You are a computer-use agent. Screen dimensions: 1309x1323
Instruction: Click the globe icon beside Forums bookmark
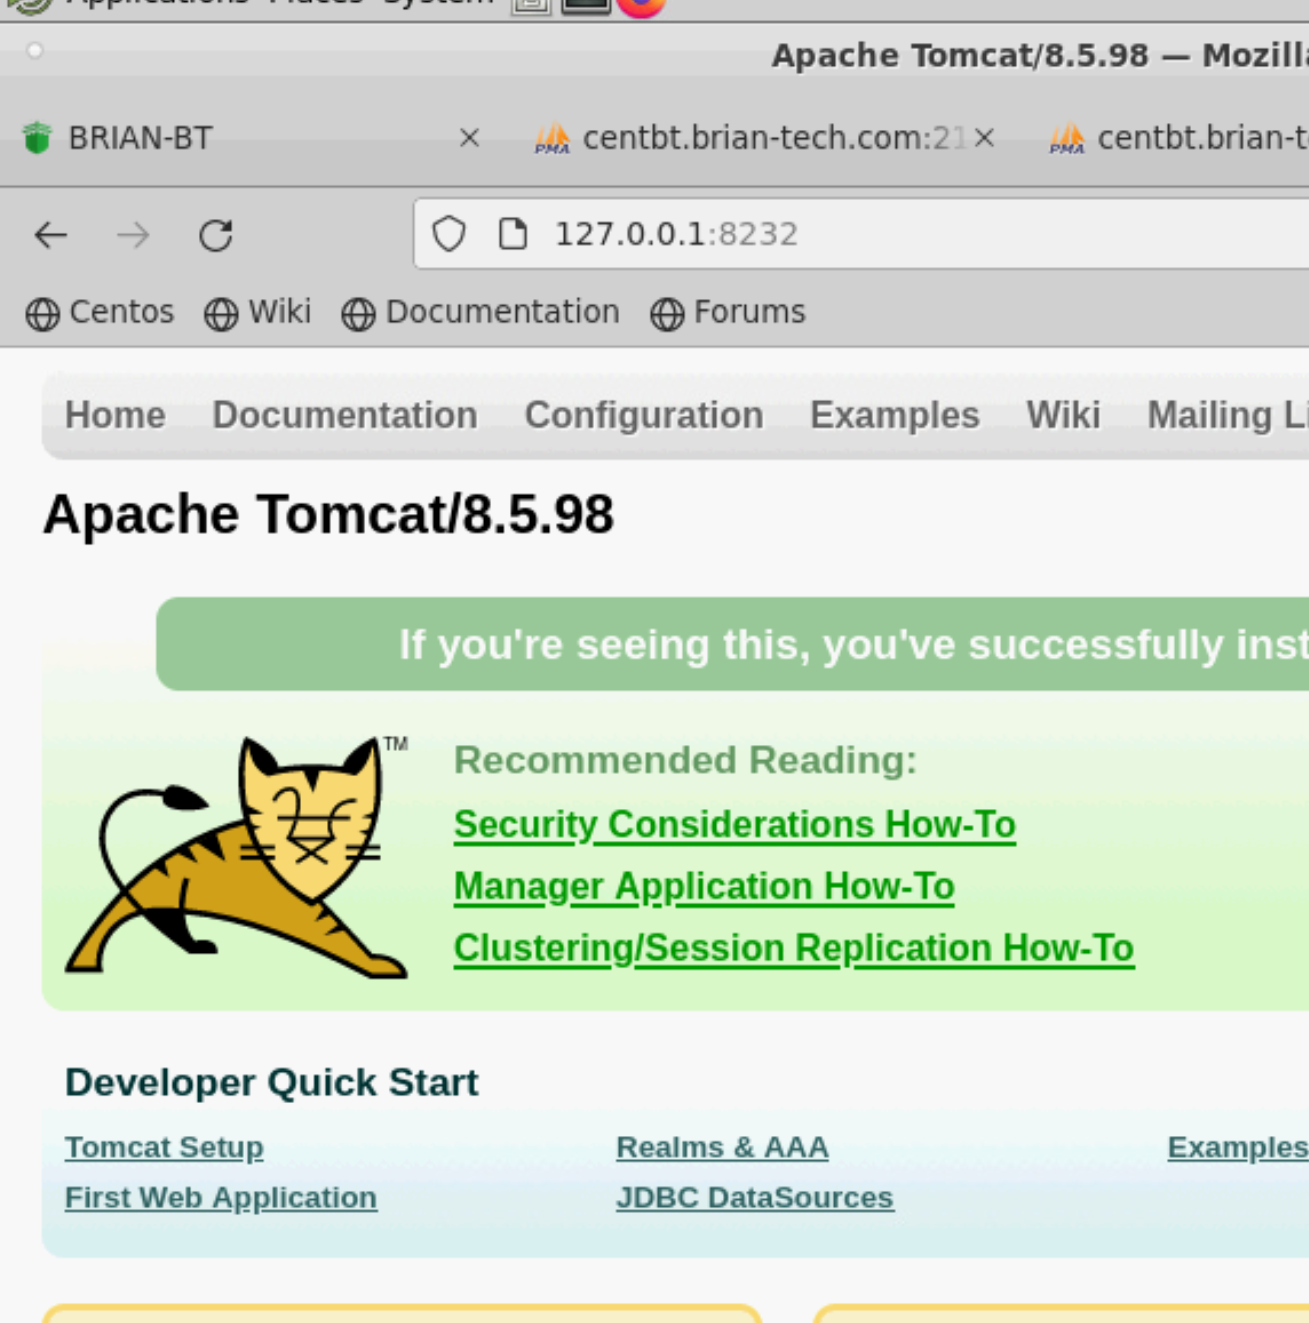(667, 314)
